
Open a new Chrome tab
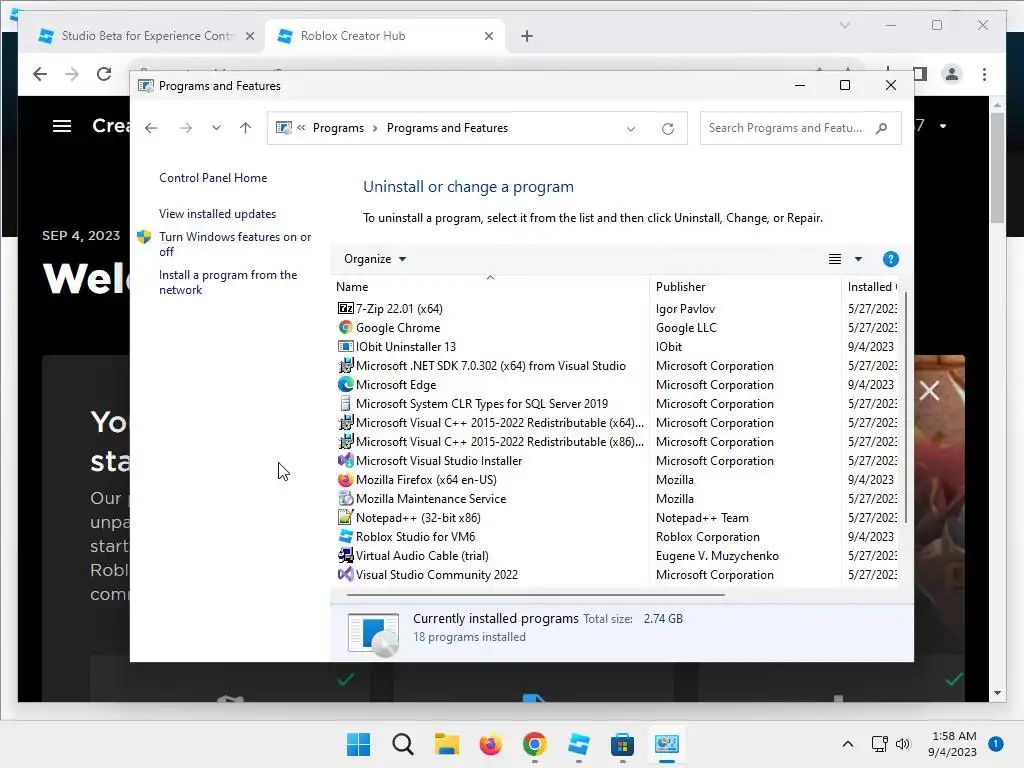click(527, 36)
